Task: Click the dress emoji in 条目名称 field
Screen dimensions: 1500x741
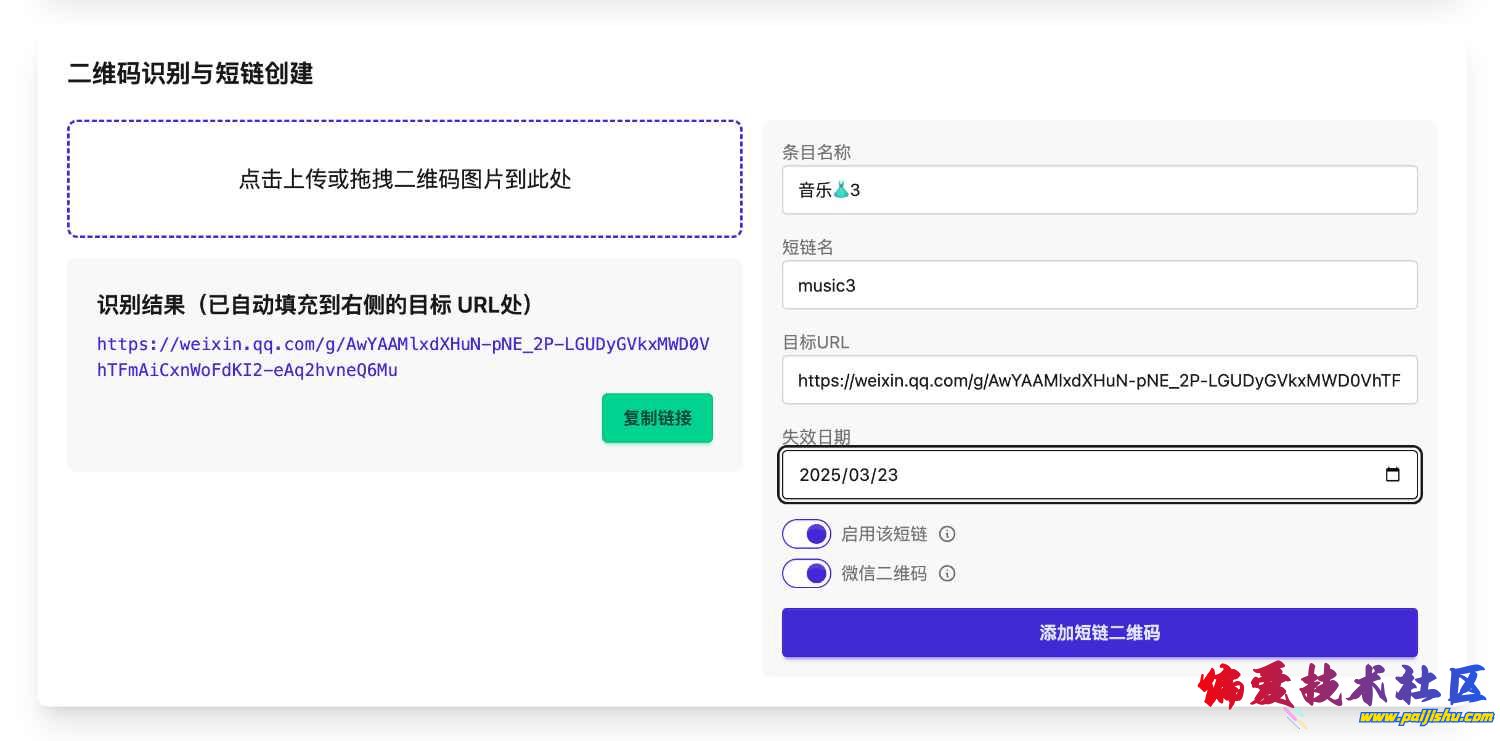Action: click(x=841, y=189)
